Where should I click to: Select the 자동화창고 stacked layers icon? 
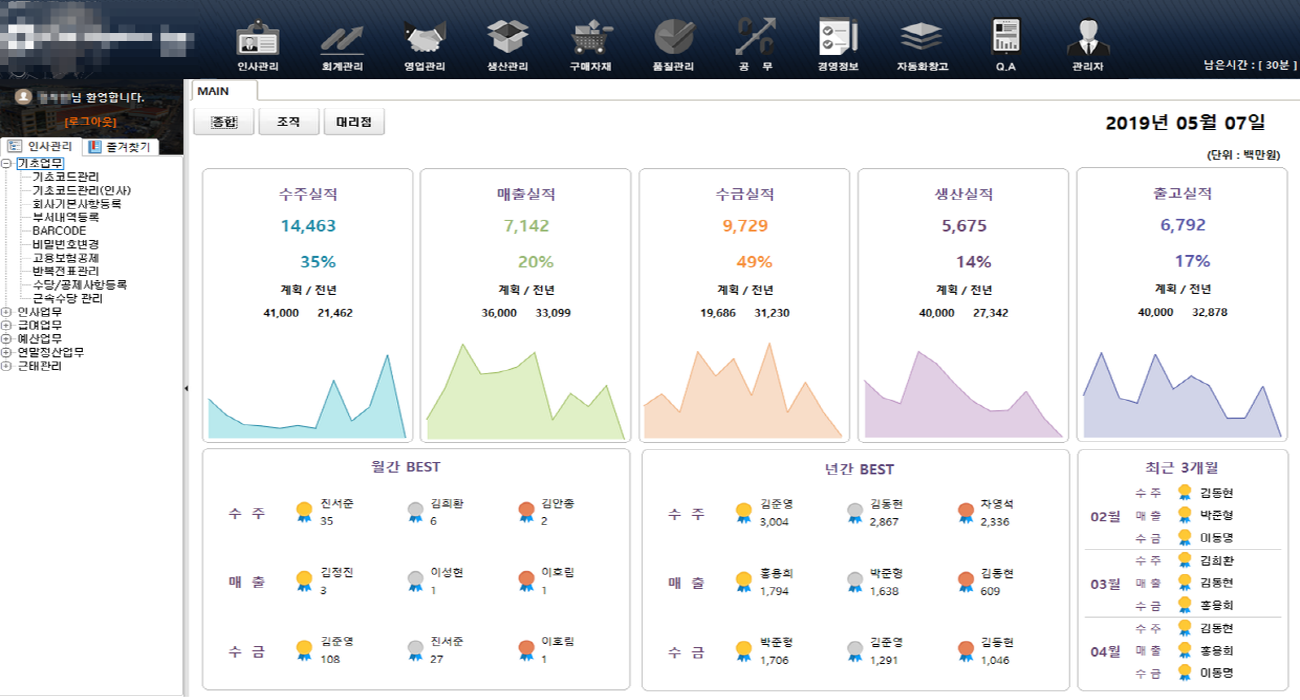pos(921,40)
